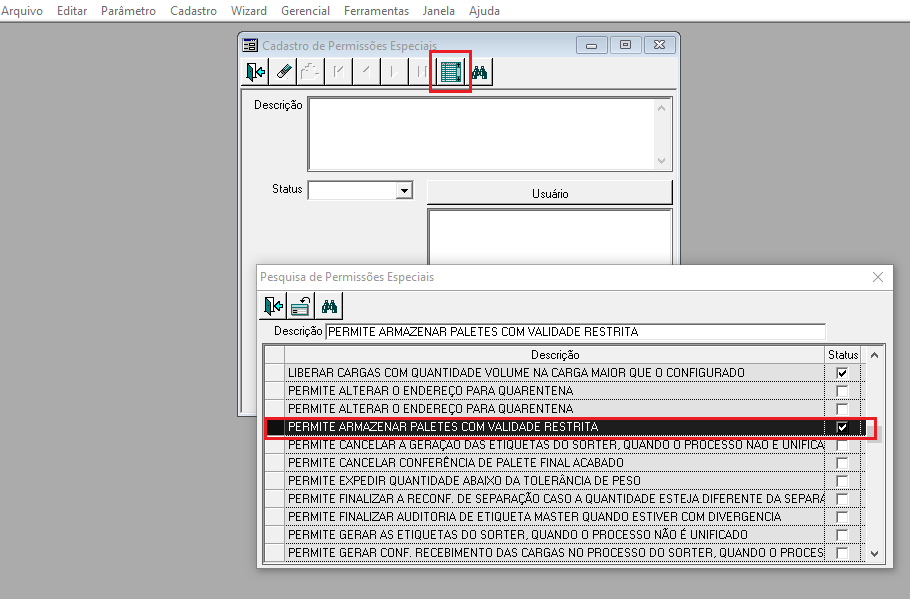Screen dimensions: 910x599
Task: Go to next record in Cadastro toolbar
Action: click(x=394, y=72)
